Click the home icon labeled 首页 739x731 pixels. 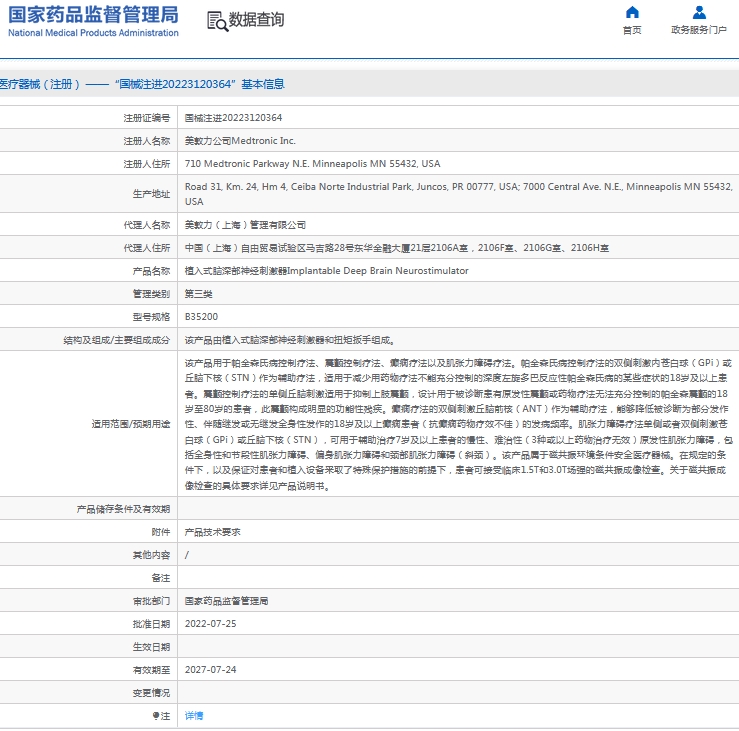[632, 12]
